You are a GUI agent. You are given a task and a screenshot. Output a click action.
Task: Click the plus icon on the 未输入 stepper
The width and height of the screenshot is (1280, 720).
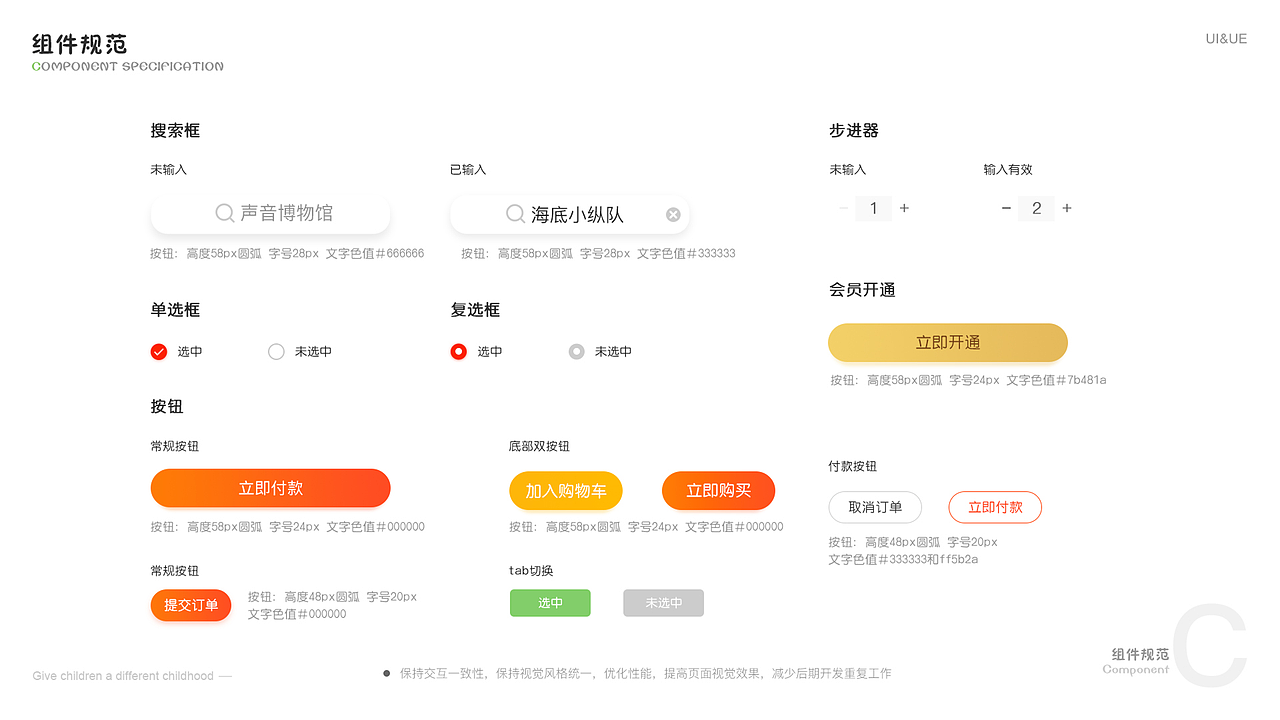click(904, 208)
